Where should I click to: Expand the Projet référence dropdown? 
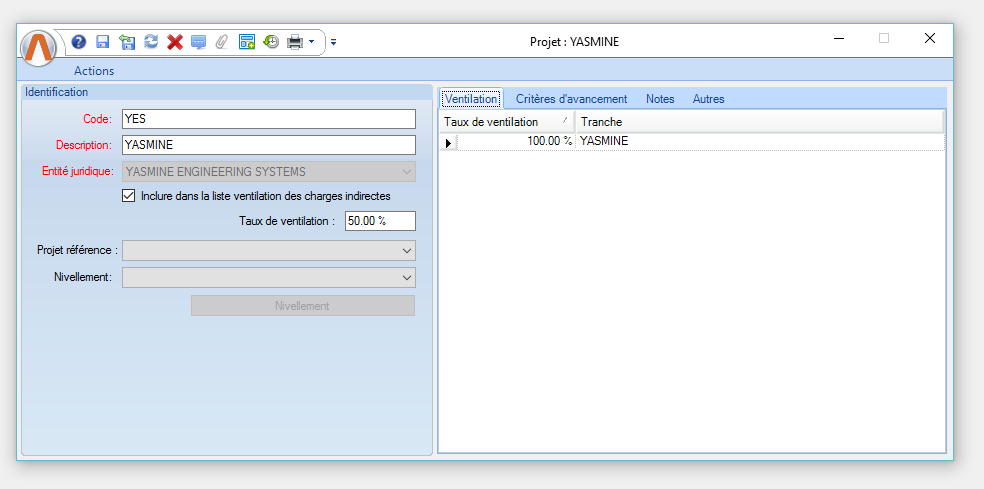coord(406,250)
